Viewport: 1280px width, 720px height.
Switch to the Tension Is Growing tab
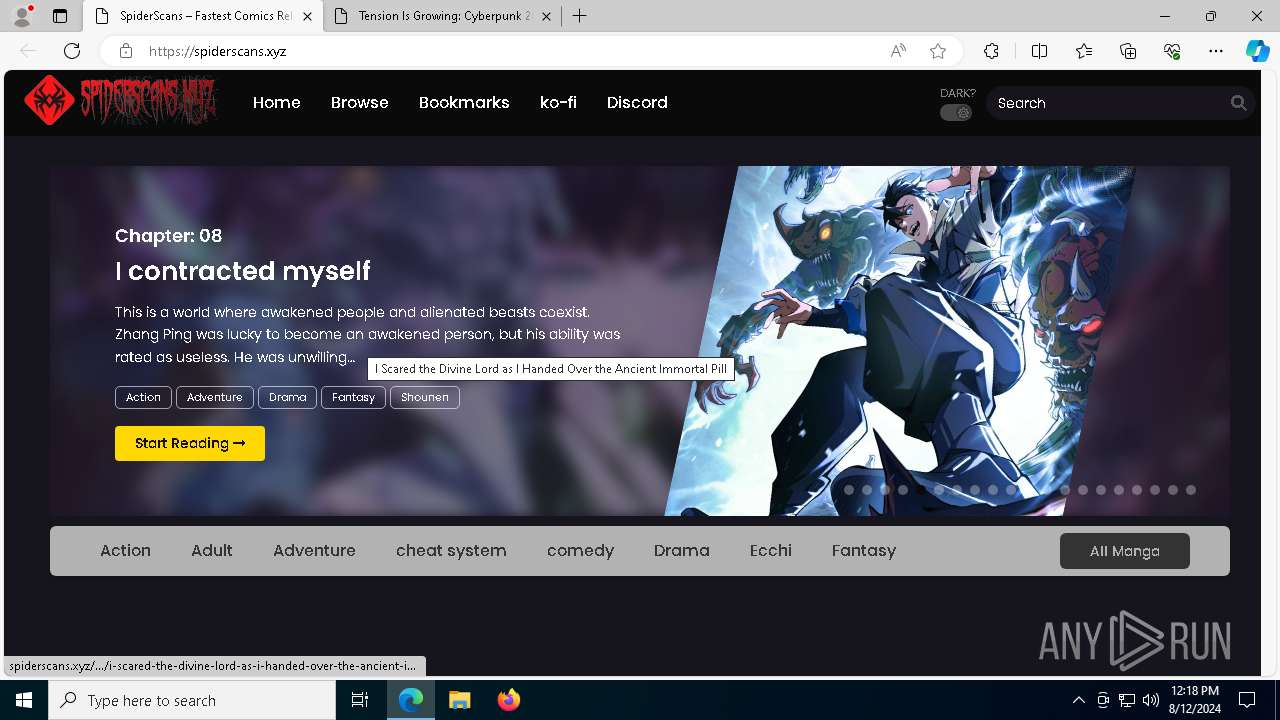coord(443,16)
